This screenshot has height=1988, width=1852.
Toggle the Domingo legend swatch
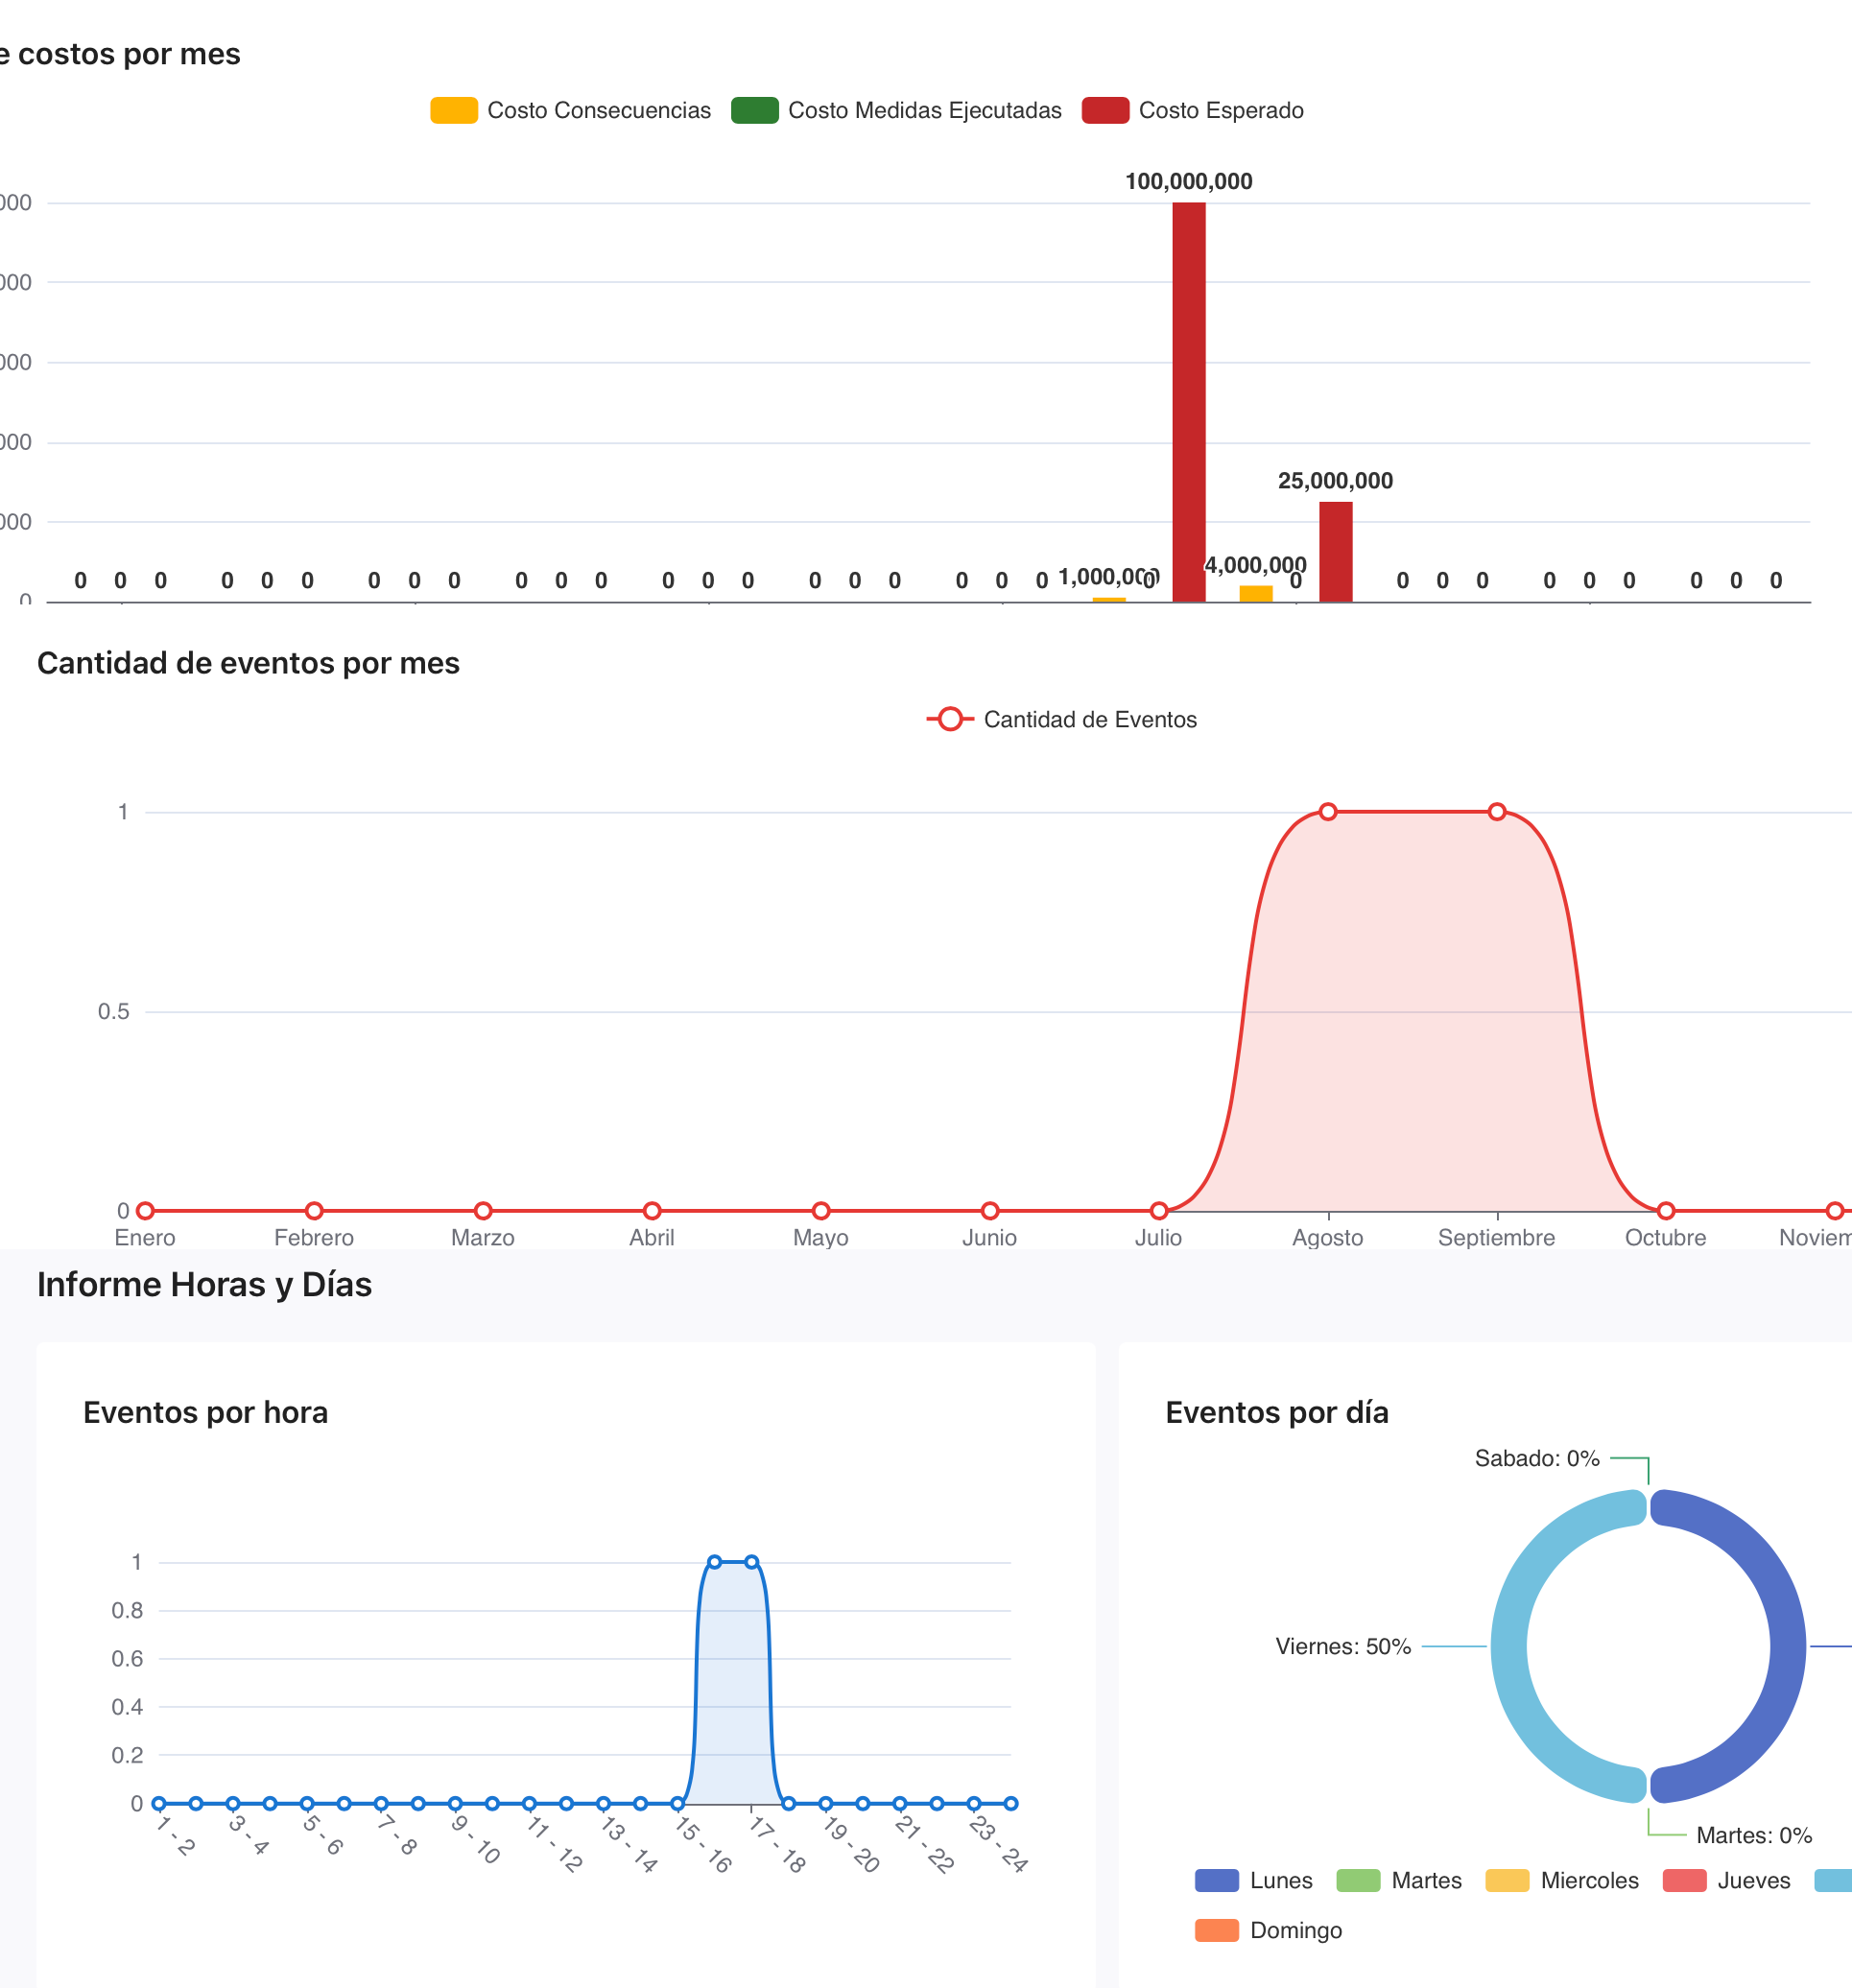[x=1216, y=1930]
